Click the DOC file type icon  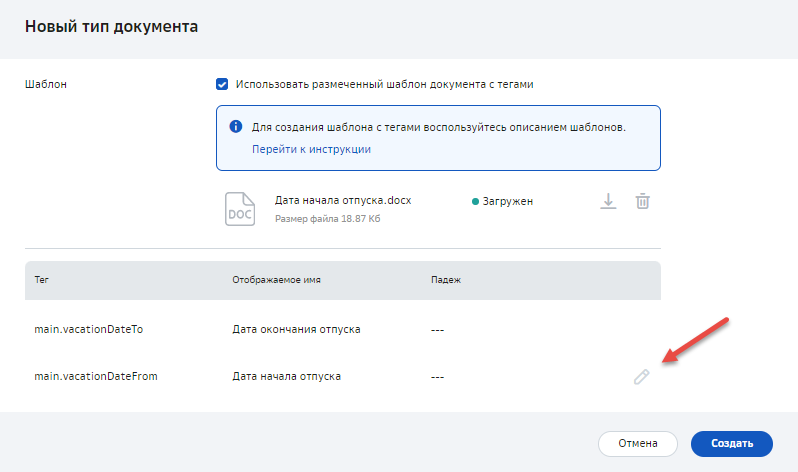pos(240,209)
